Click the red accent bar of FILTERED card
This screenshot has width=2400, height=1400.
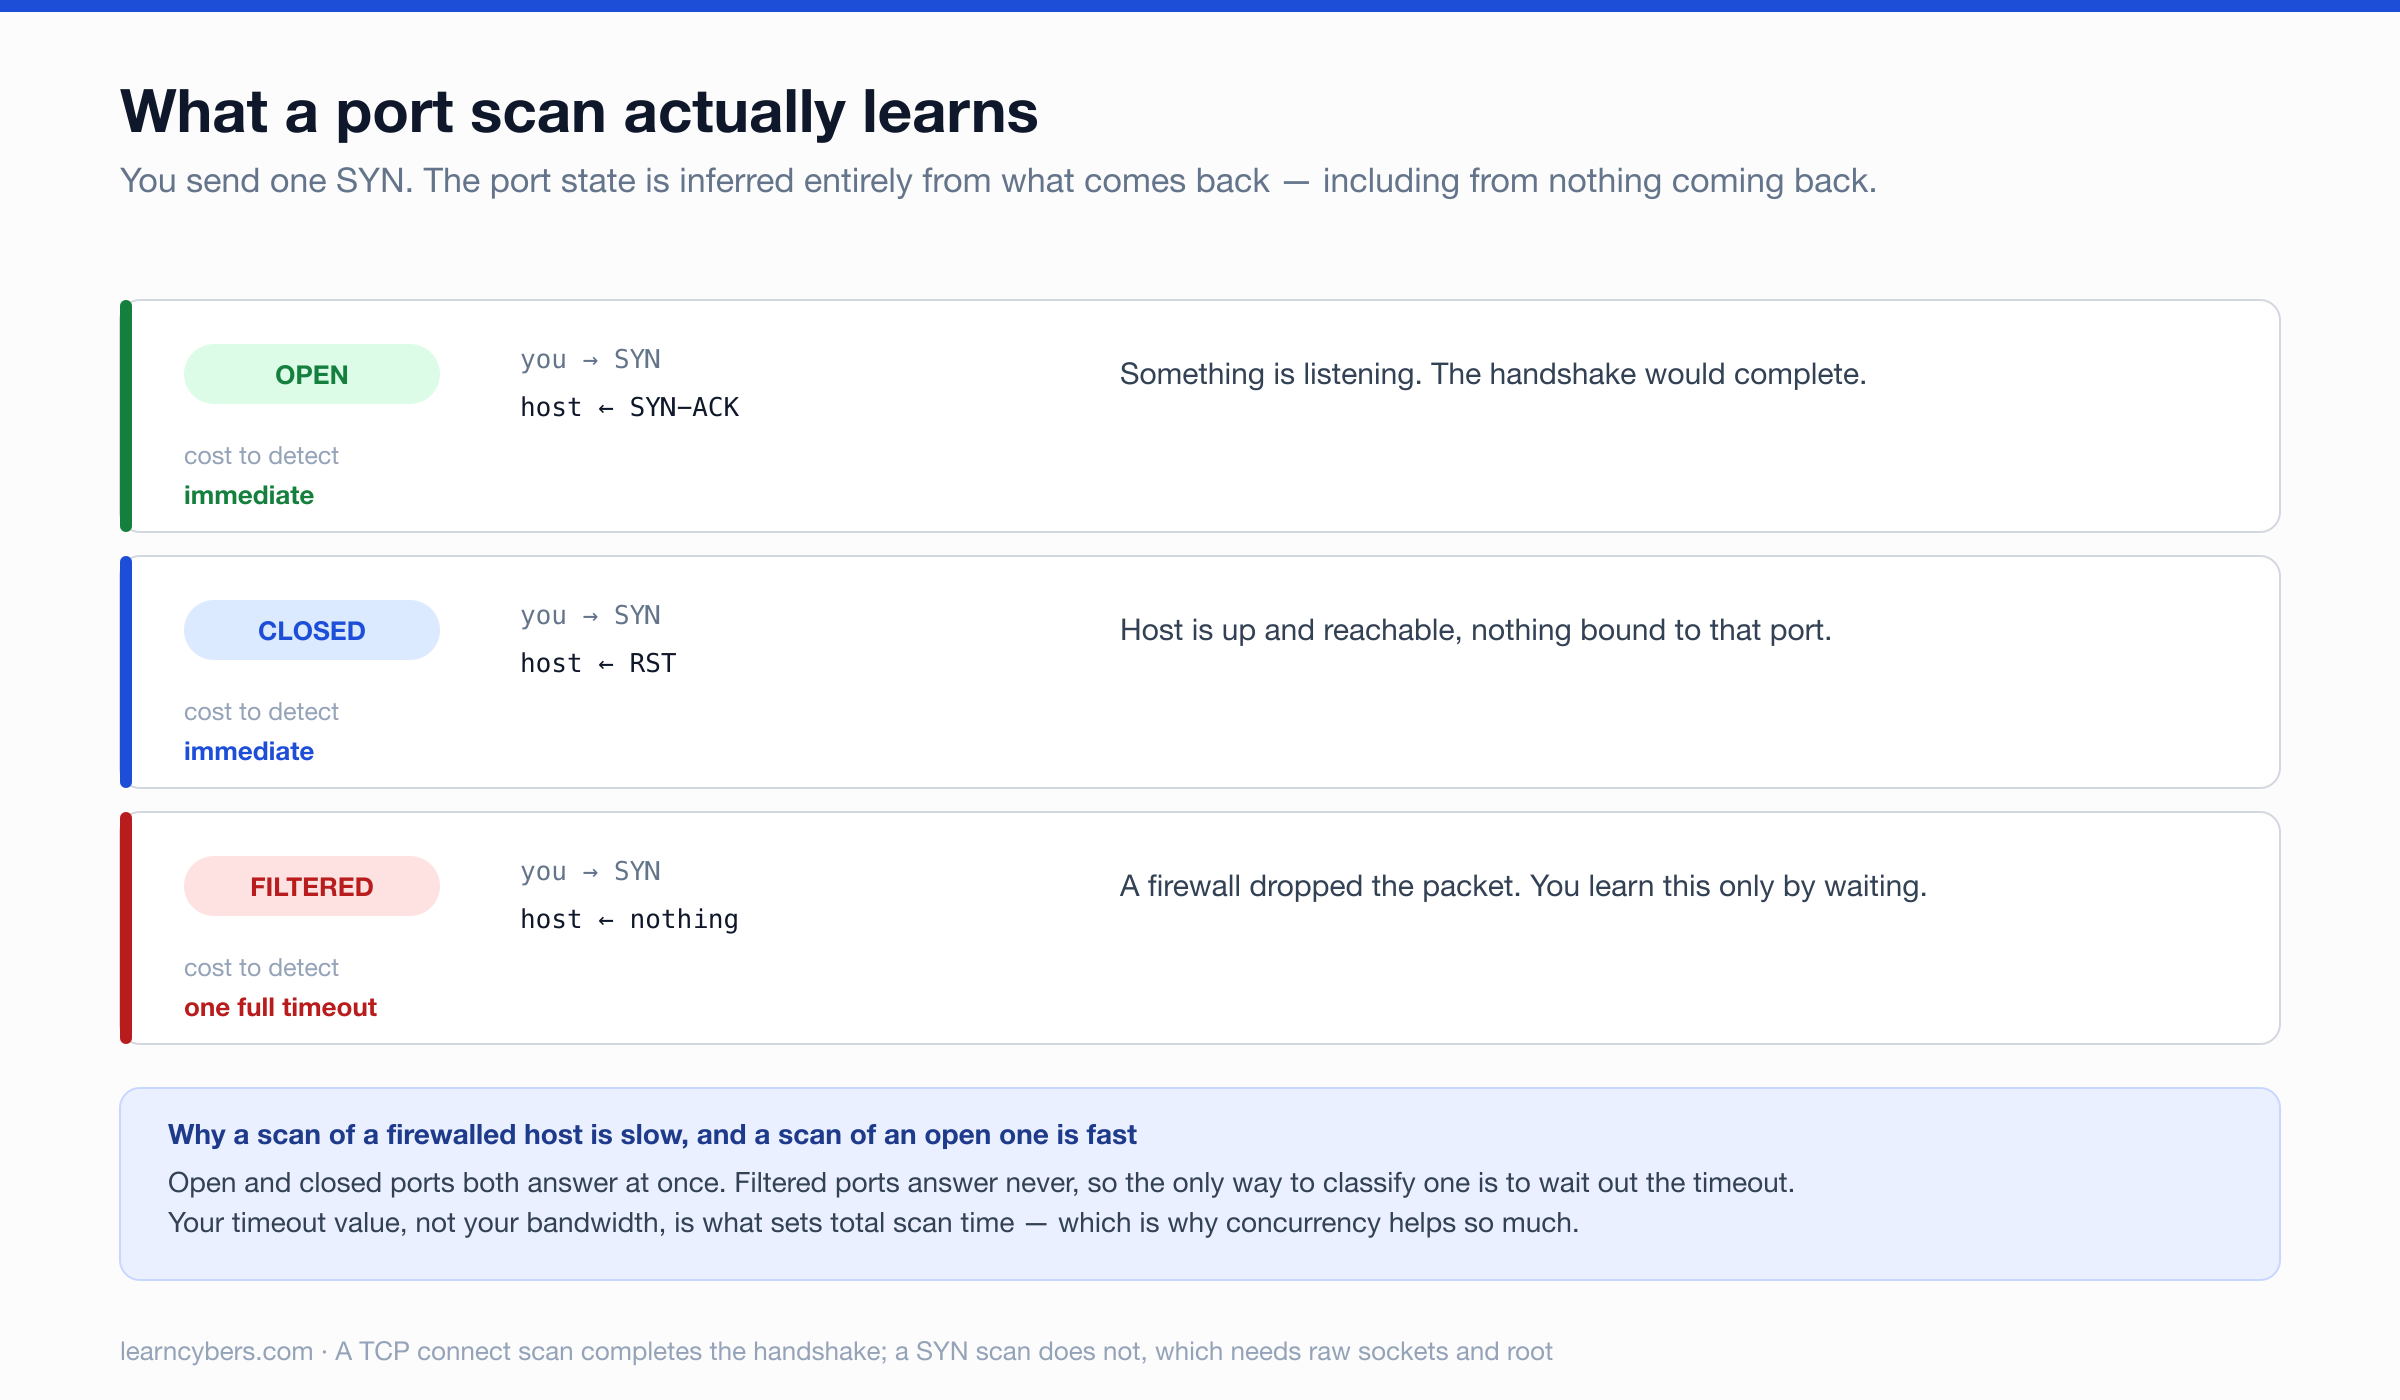coord(126,928)
